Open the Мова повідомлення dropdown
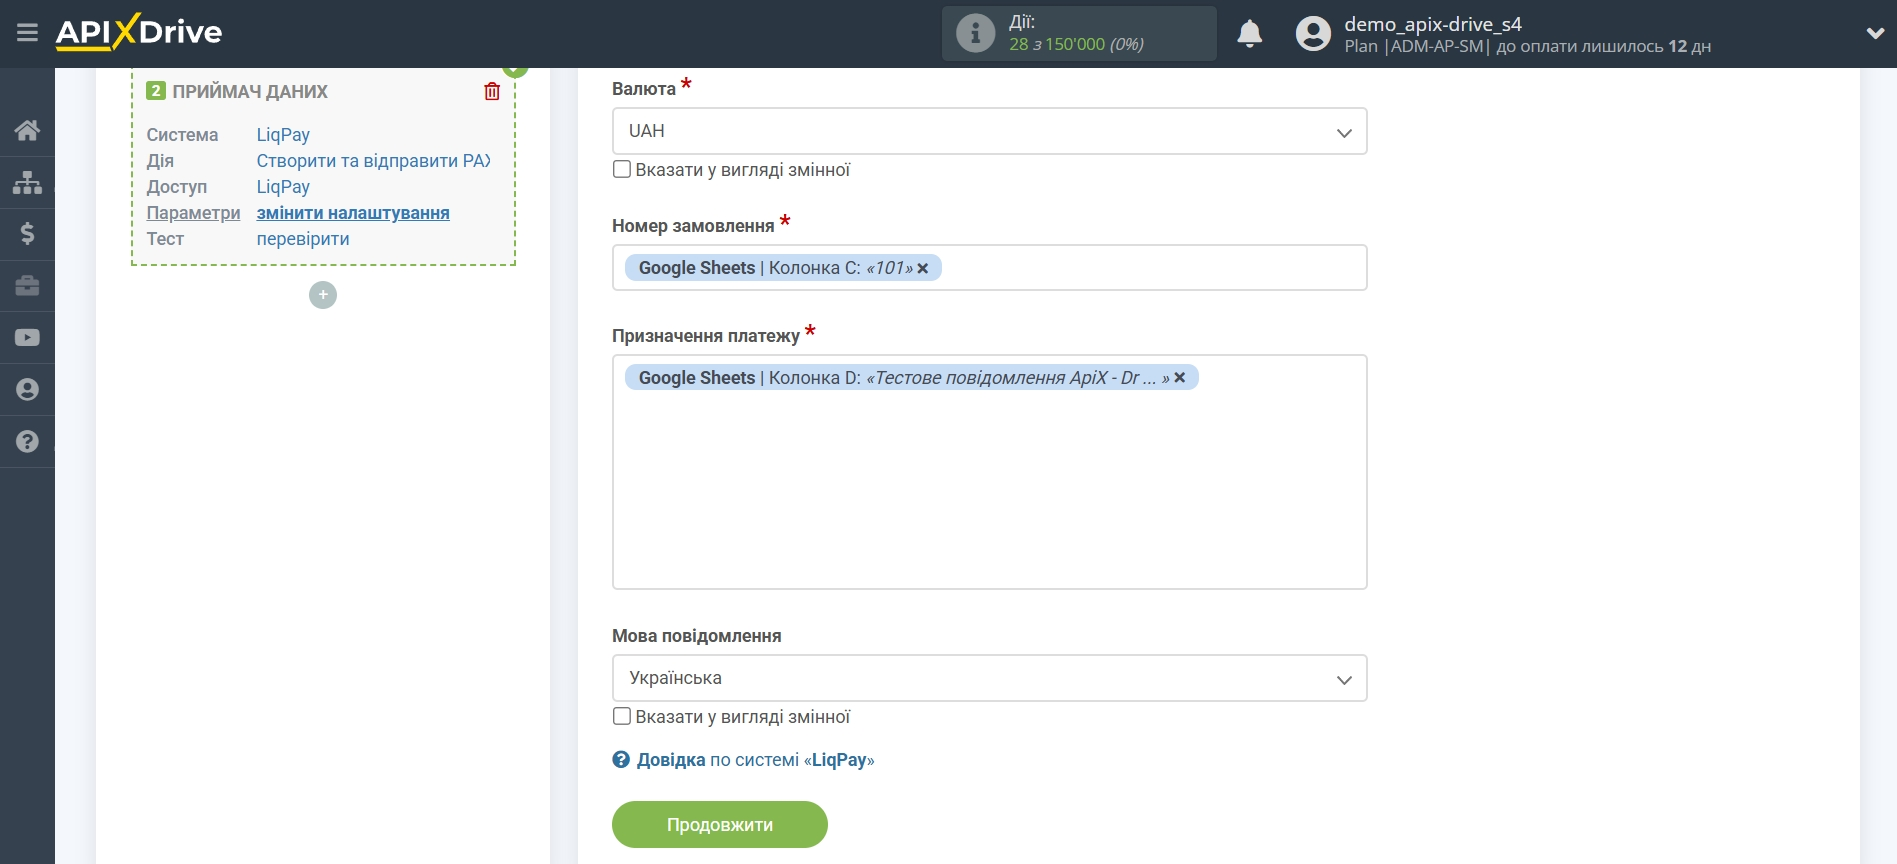 pos(989,678)
